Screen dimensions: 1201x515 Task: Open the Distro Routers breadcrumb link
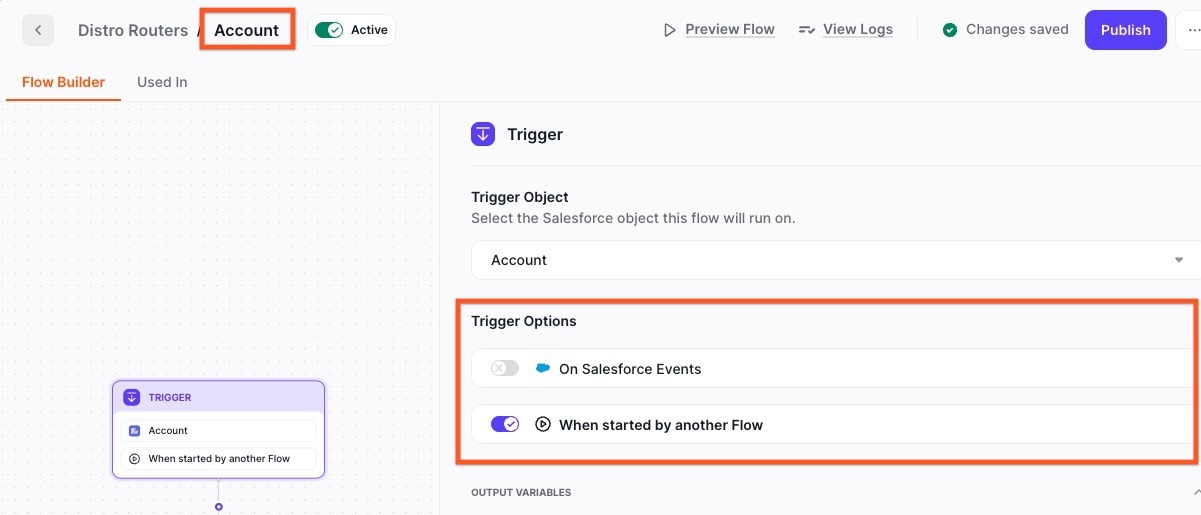[x=133, y=30]
